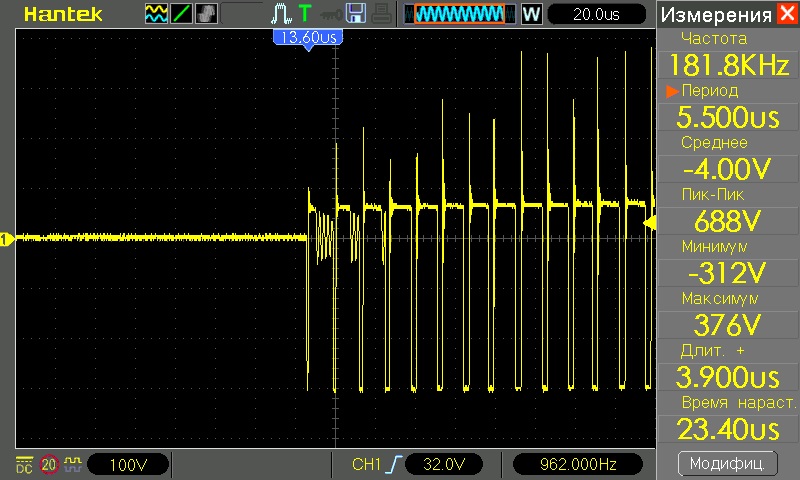Click the -312V minimum value
The image size is (800, 480).
pyautogui.click(x=728, y=273)
